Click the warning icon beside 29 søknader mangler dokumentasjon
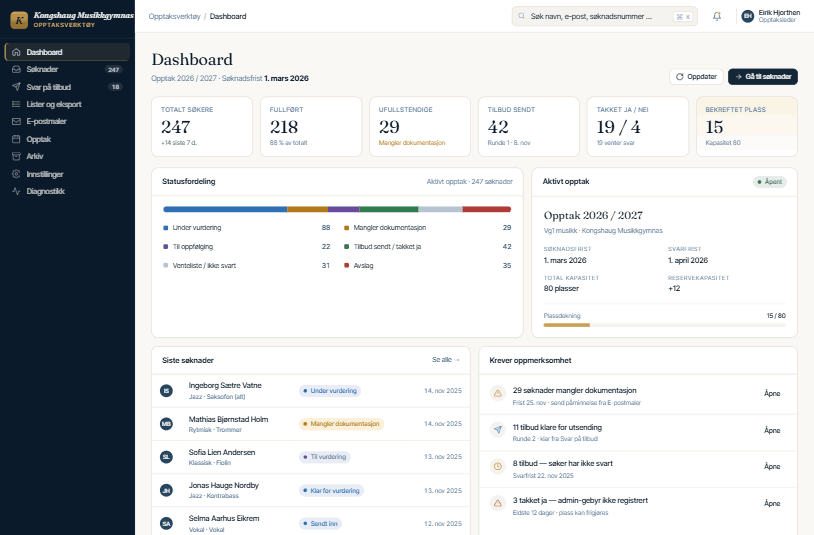The width and height of the screenshot is (814, 535). (x=497, y=393)
